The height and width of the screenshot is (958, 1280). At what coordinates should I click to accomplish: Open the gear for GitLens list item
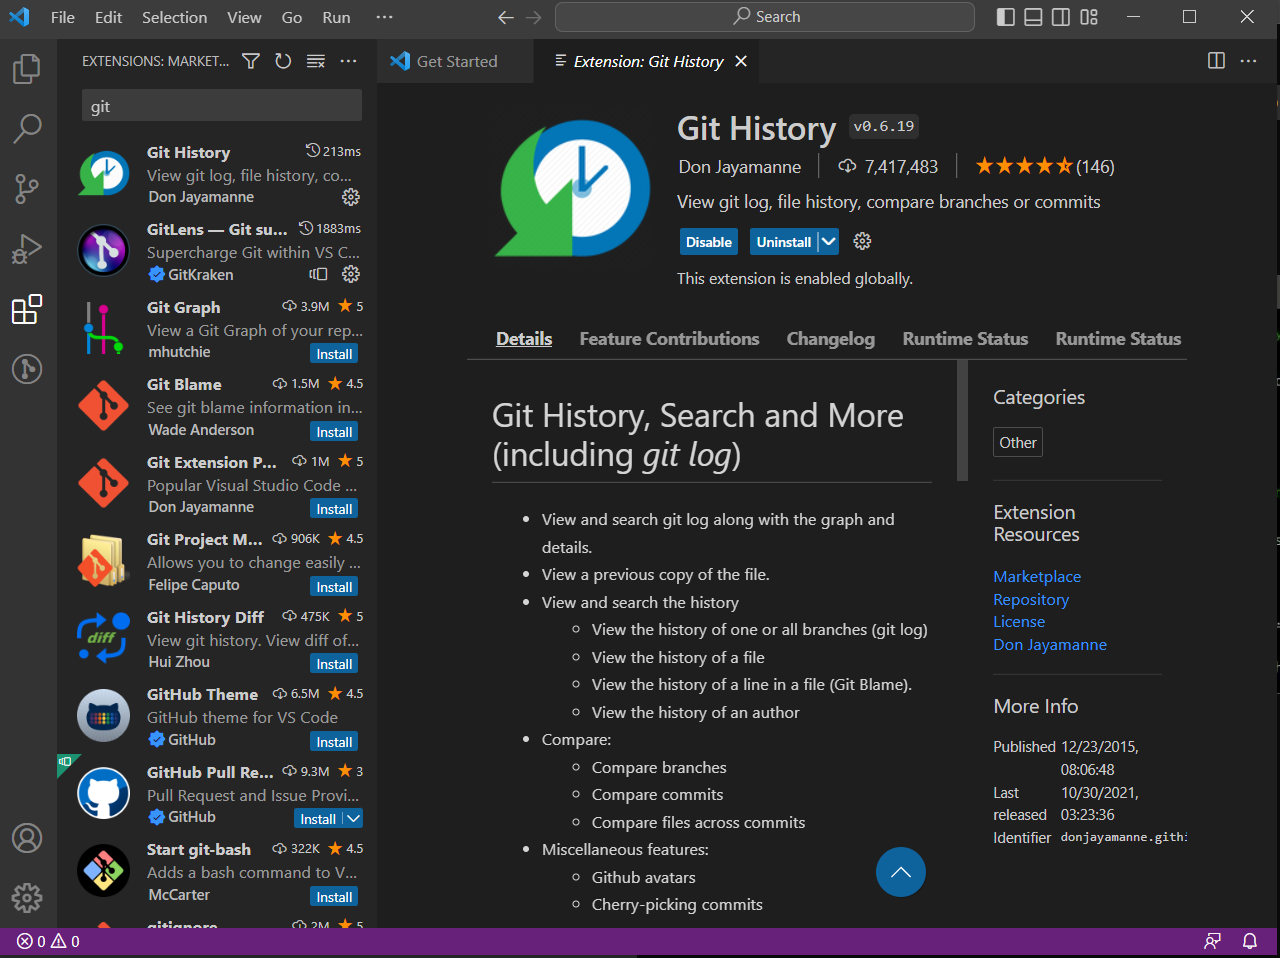tap(351, 274)
